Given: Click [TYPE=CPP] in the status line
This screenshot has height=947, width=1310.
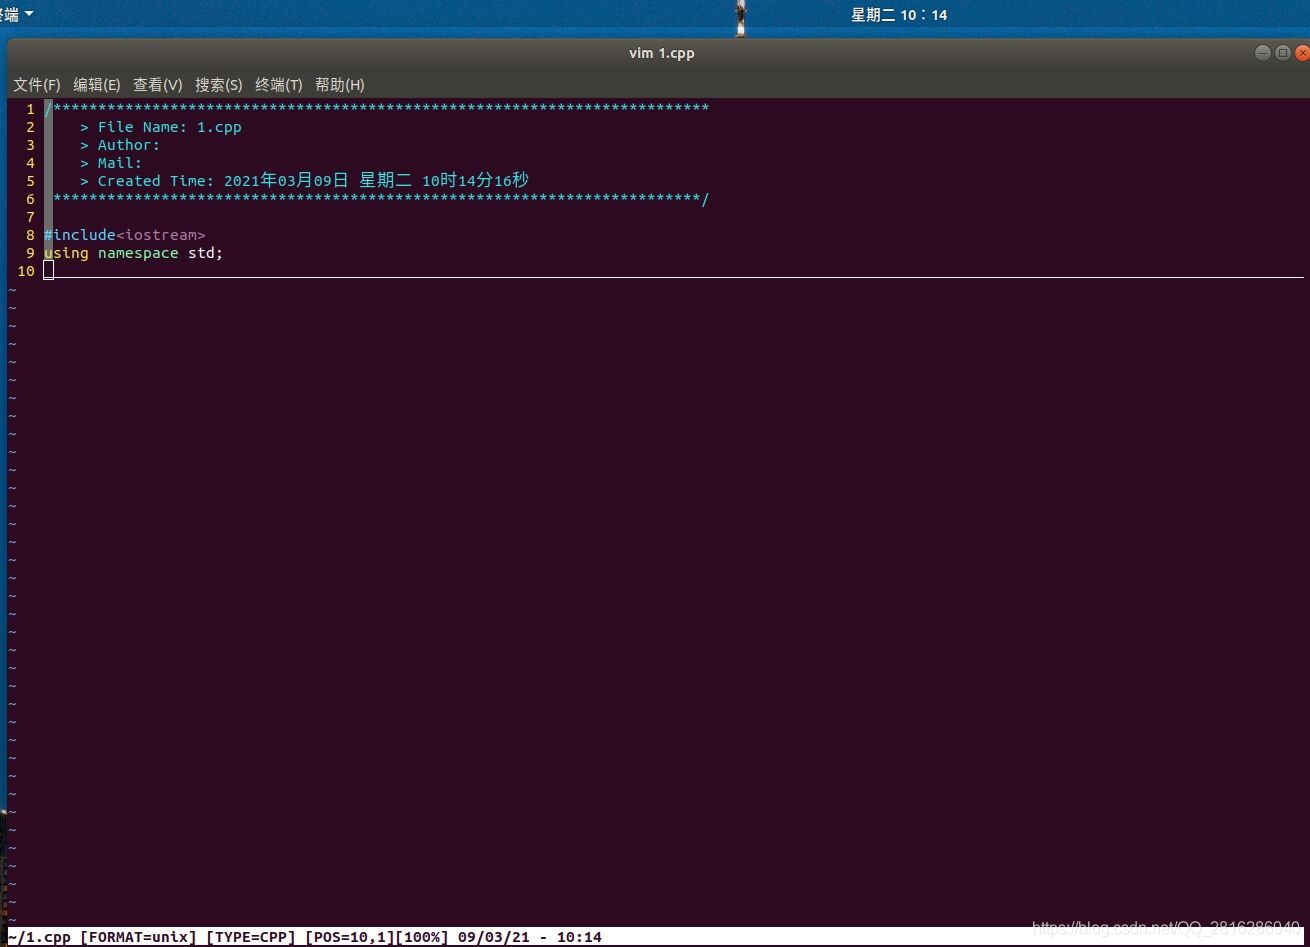Looking at the screenshot, I should pyautogui.click(x=251, y=937).
